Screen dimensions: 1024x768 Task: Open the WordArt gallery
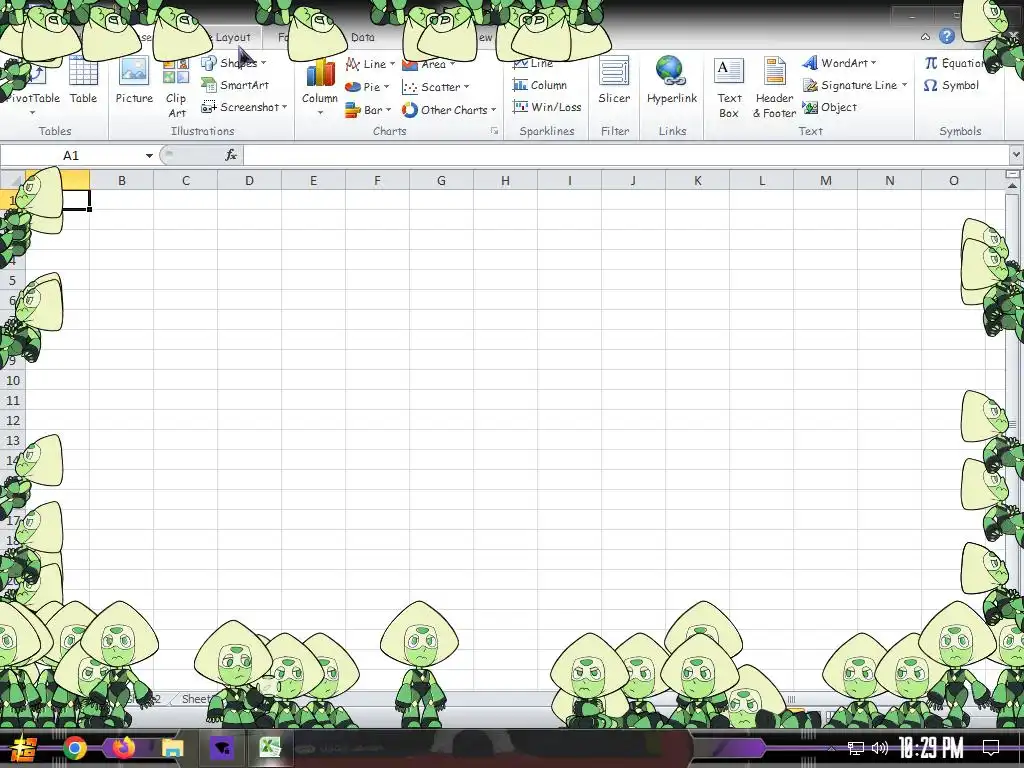point(839,63)
